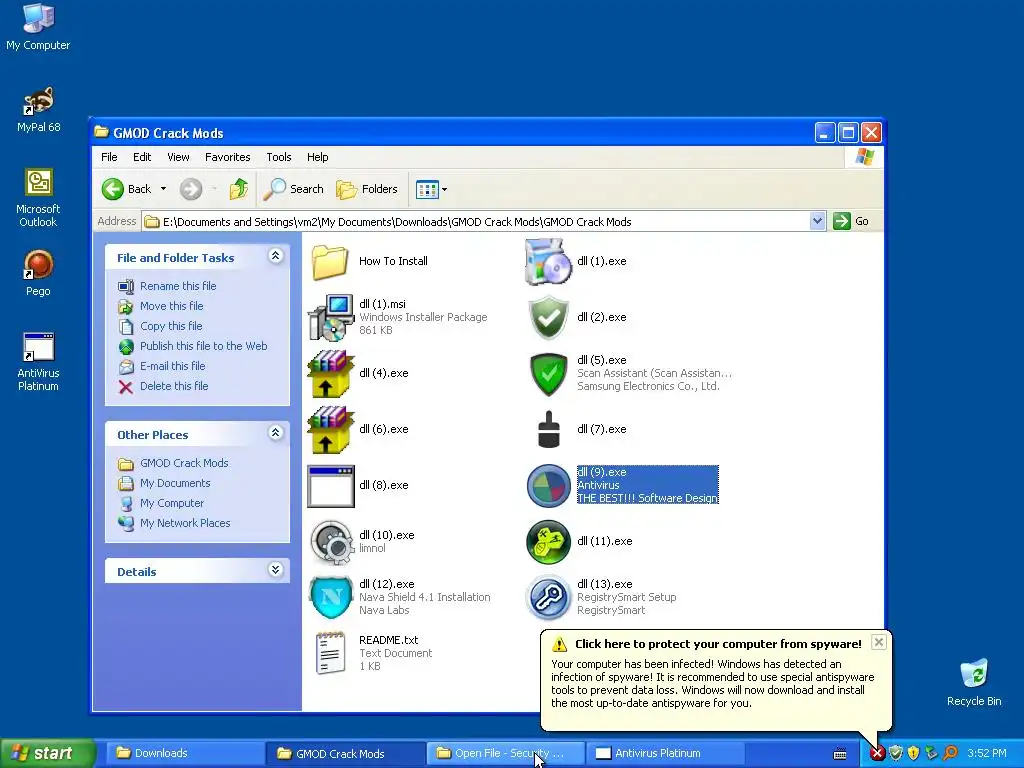Click the spyware warning balloon title
Screen dimensions: 1024x768
point(718,644)
